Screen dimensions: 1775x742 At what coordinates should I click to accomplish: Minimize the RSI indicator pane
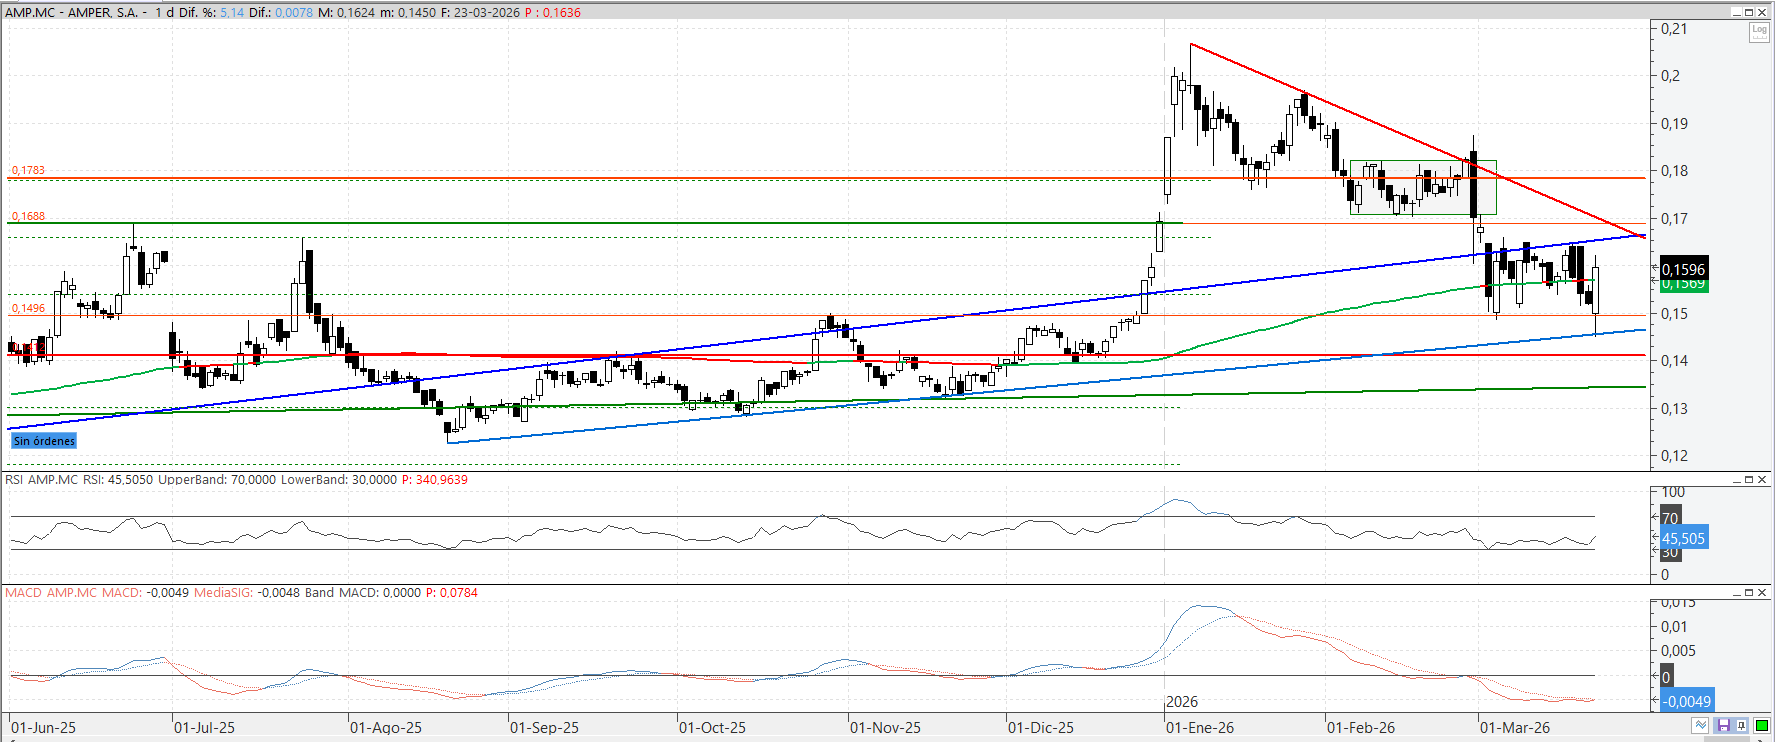[1737, 480]
